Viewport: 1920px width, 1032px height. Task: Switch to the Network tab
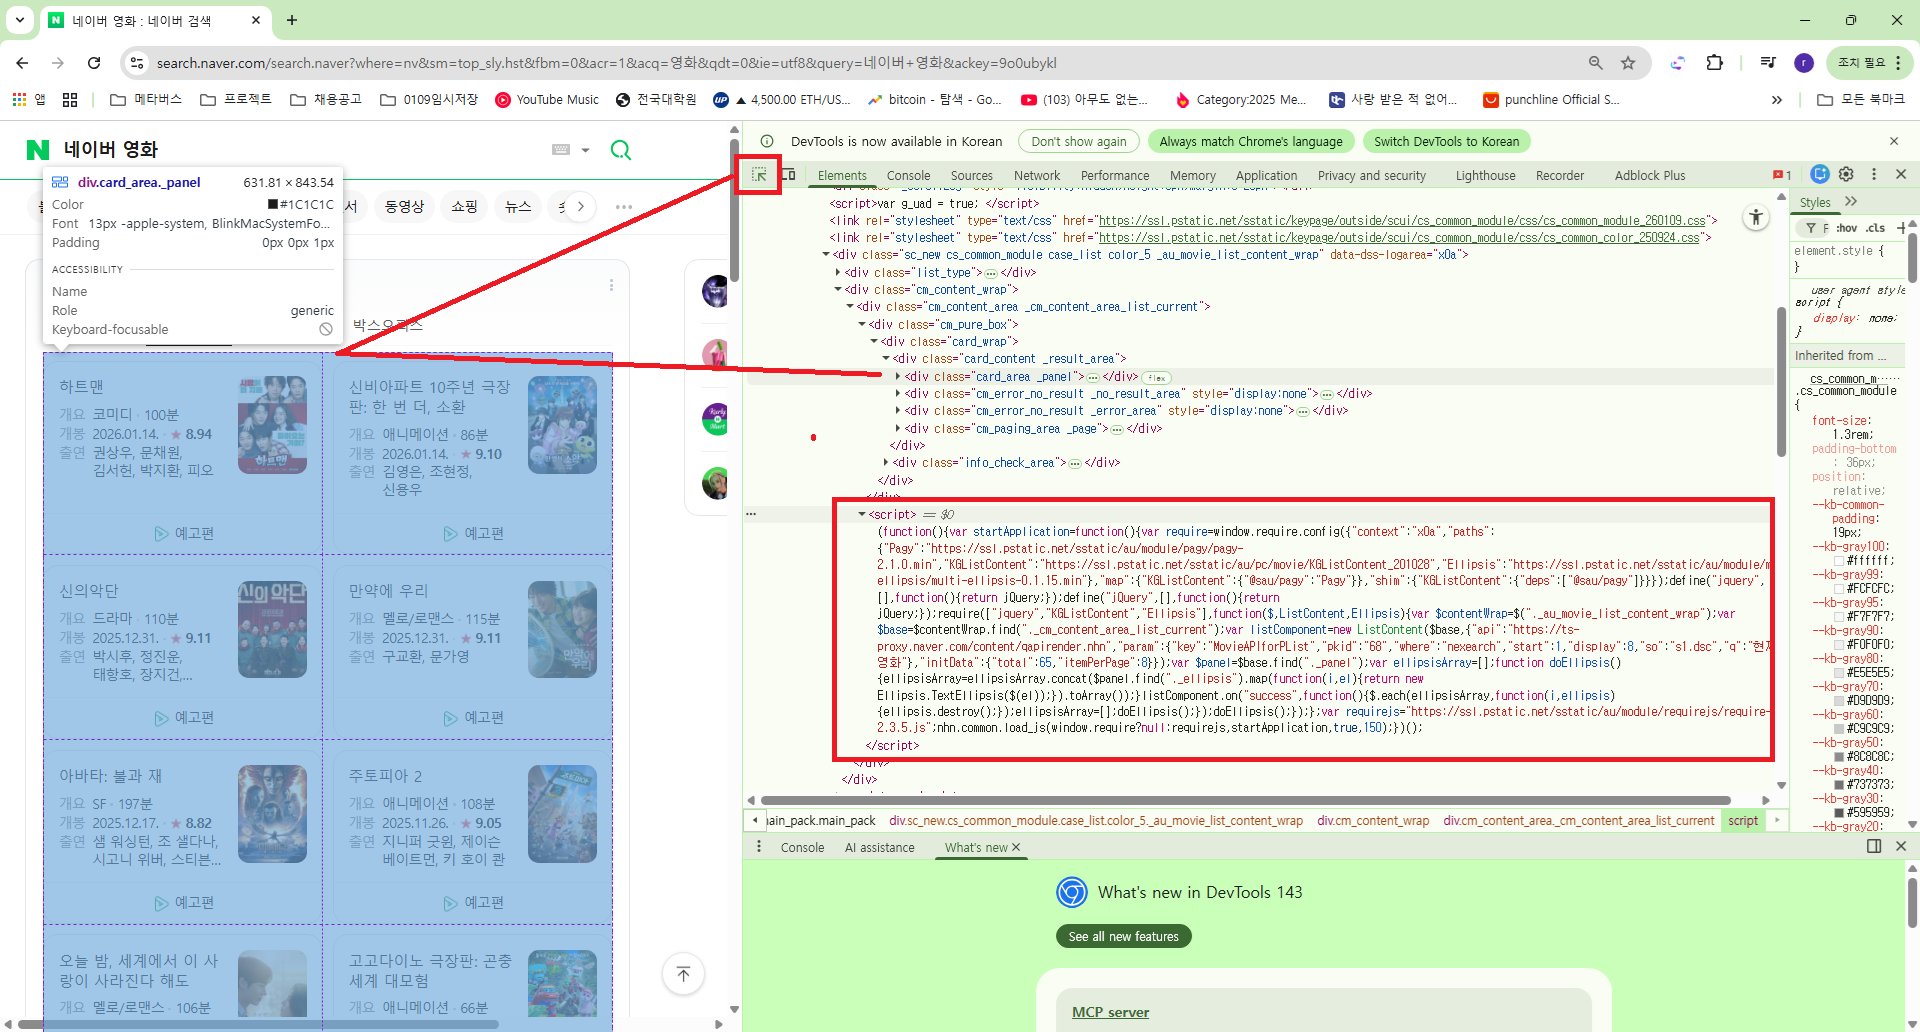tap(1037, 175)
